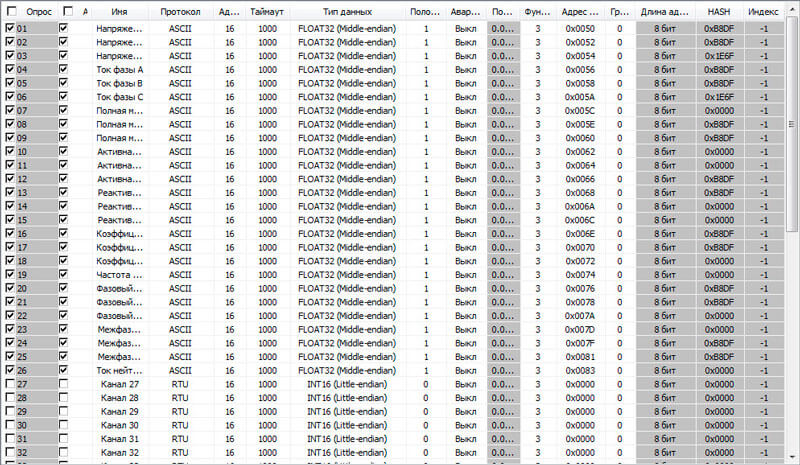Open the RTU protocol cell for Канал 28
800x465 pixels.
click(x=180, y=398)
